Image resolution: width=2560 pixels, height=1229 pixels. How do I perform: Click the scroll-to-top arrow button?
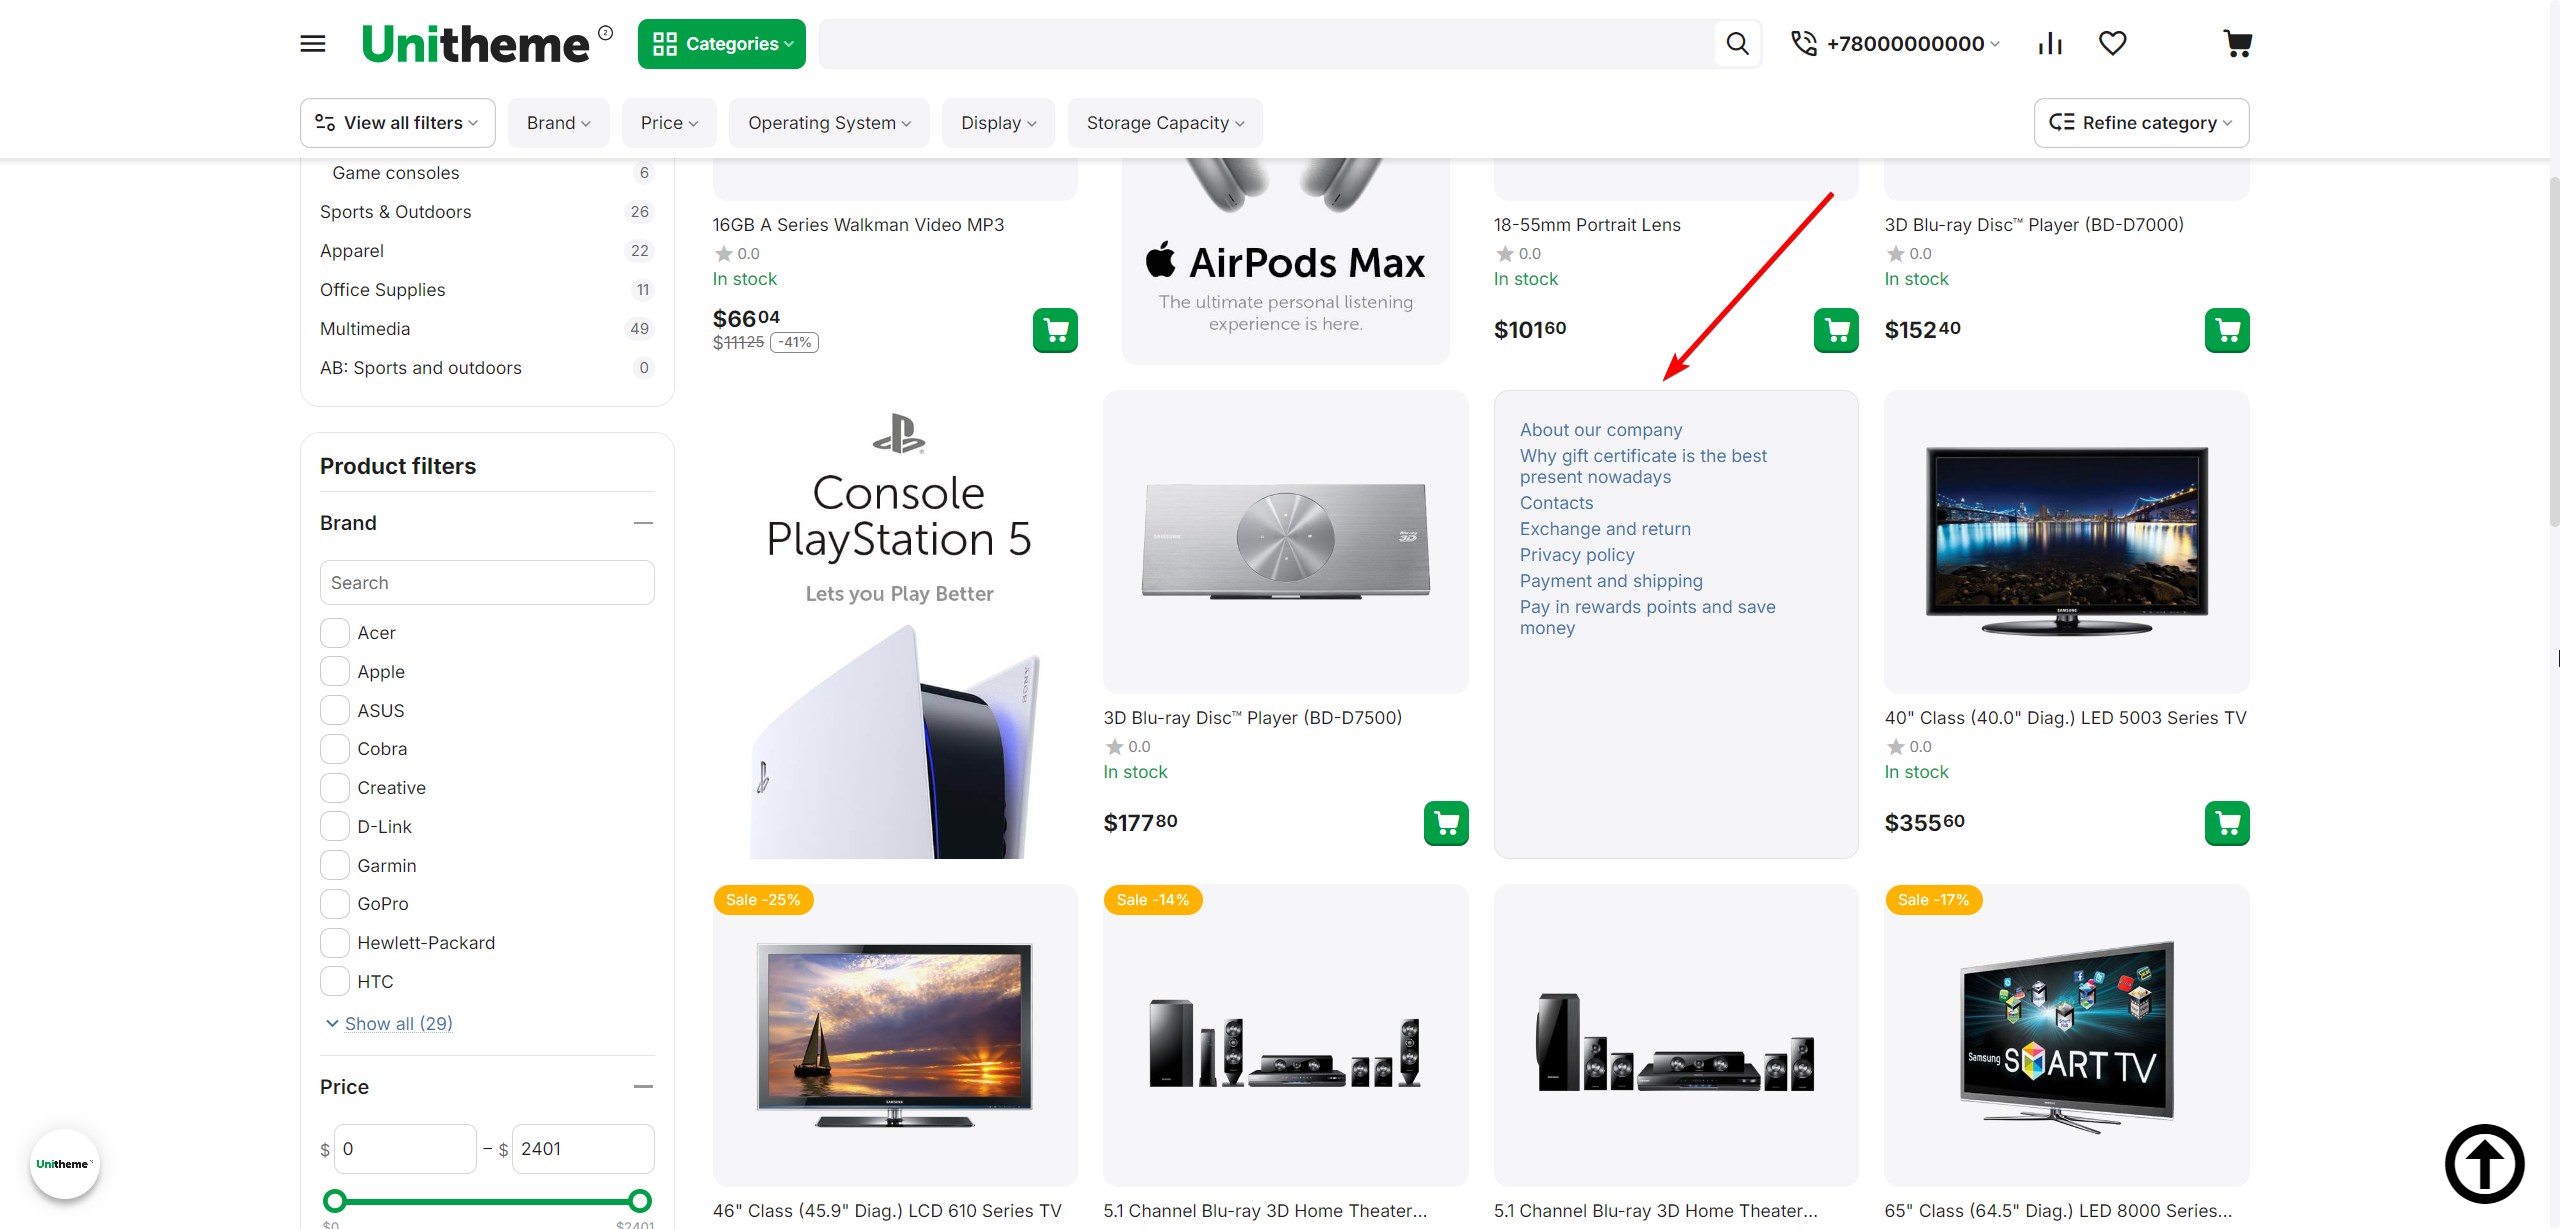pos(2484,1164)
